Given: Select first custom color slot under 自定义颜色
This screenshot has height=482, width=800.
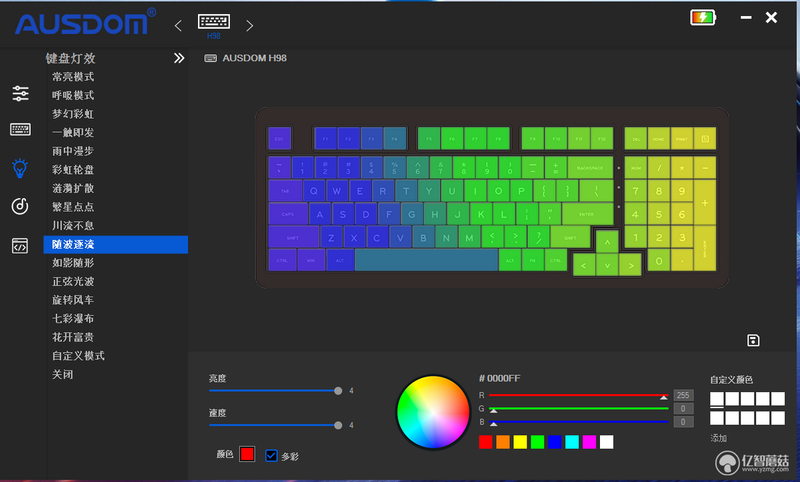Looking at the screenshot, I should point(717,398).
